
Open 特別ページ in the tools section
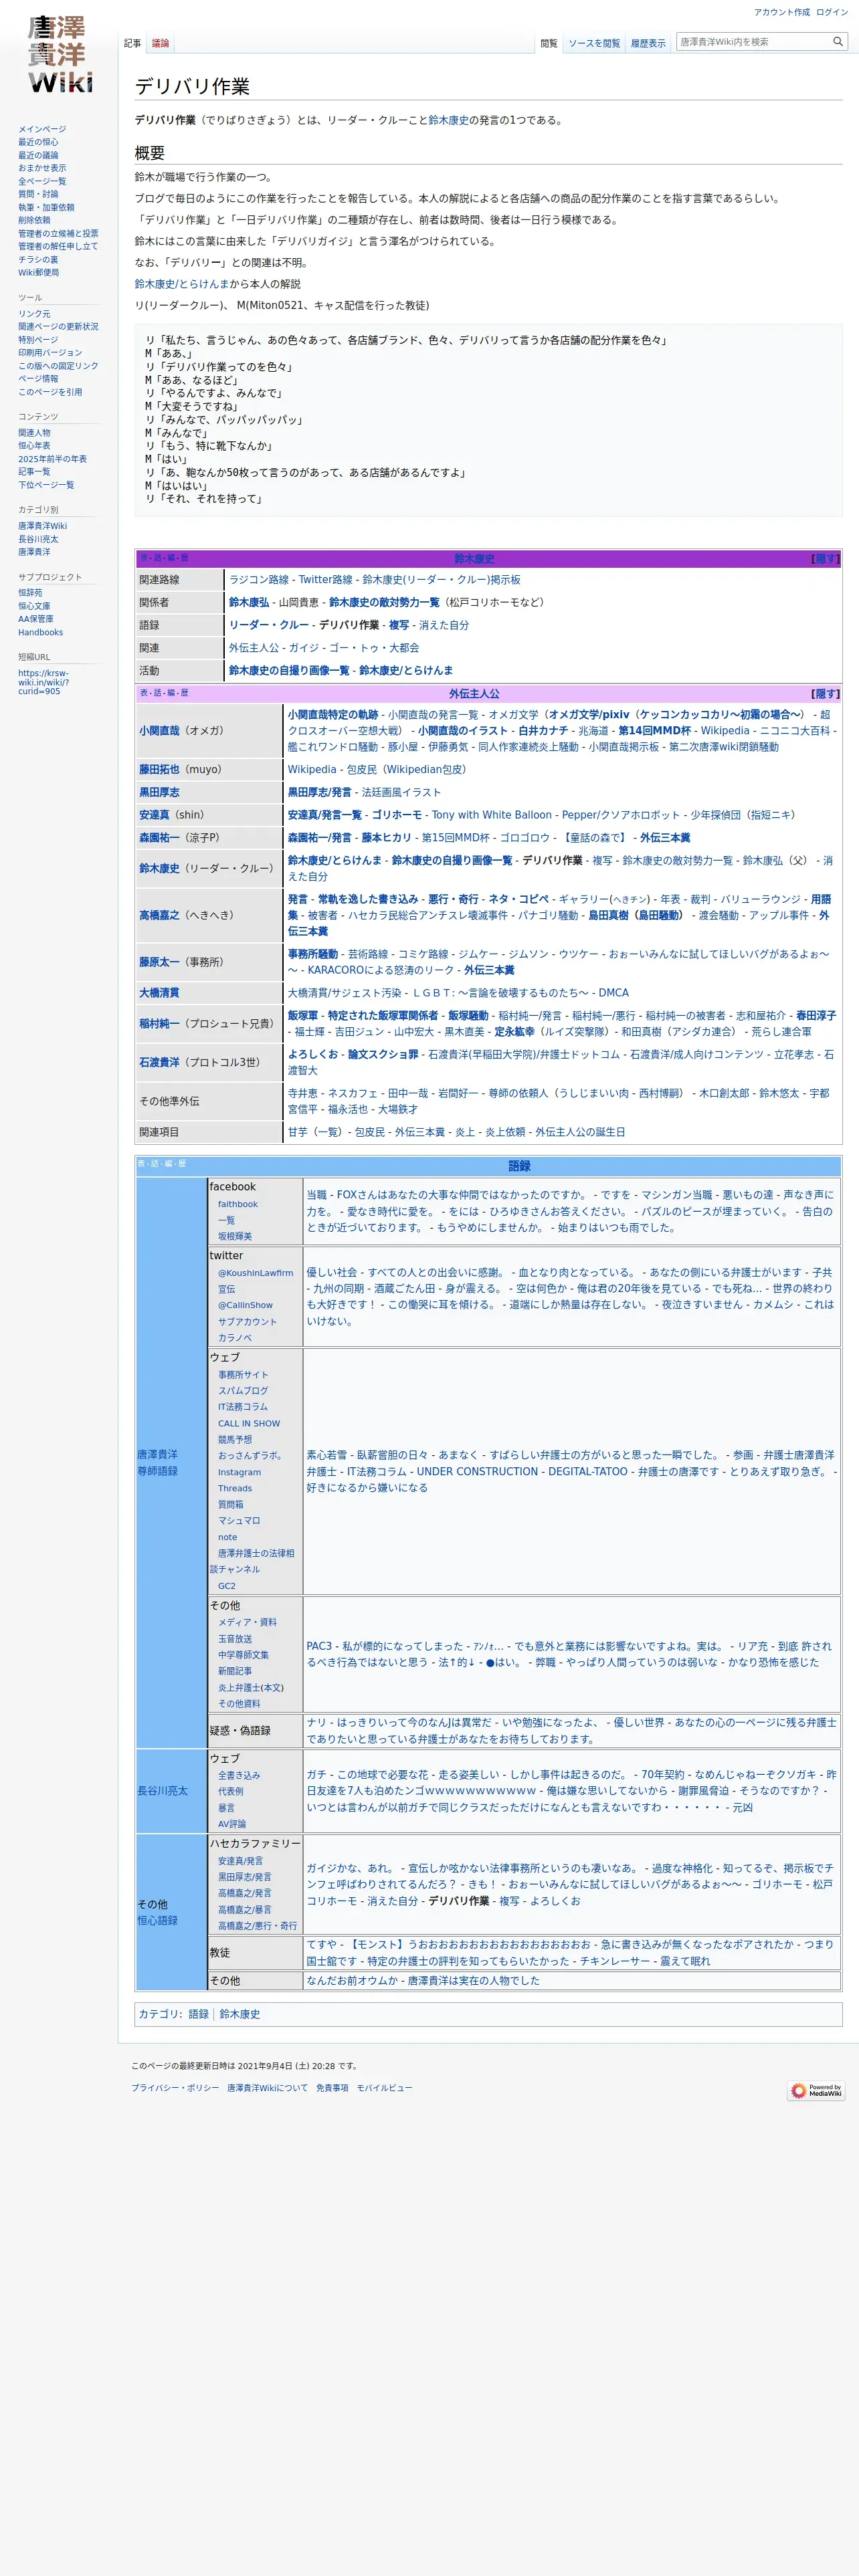click(x=38, y=340)
